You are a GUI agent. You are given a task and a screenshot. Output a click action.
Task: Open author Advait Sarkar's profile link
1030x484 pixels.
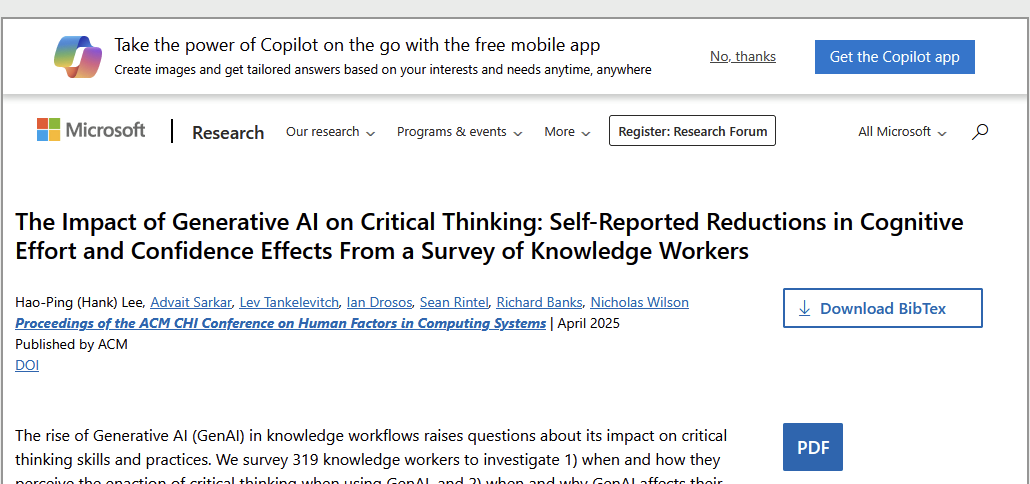click(191, 302)
